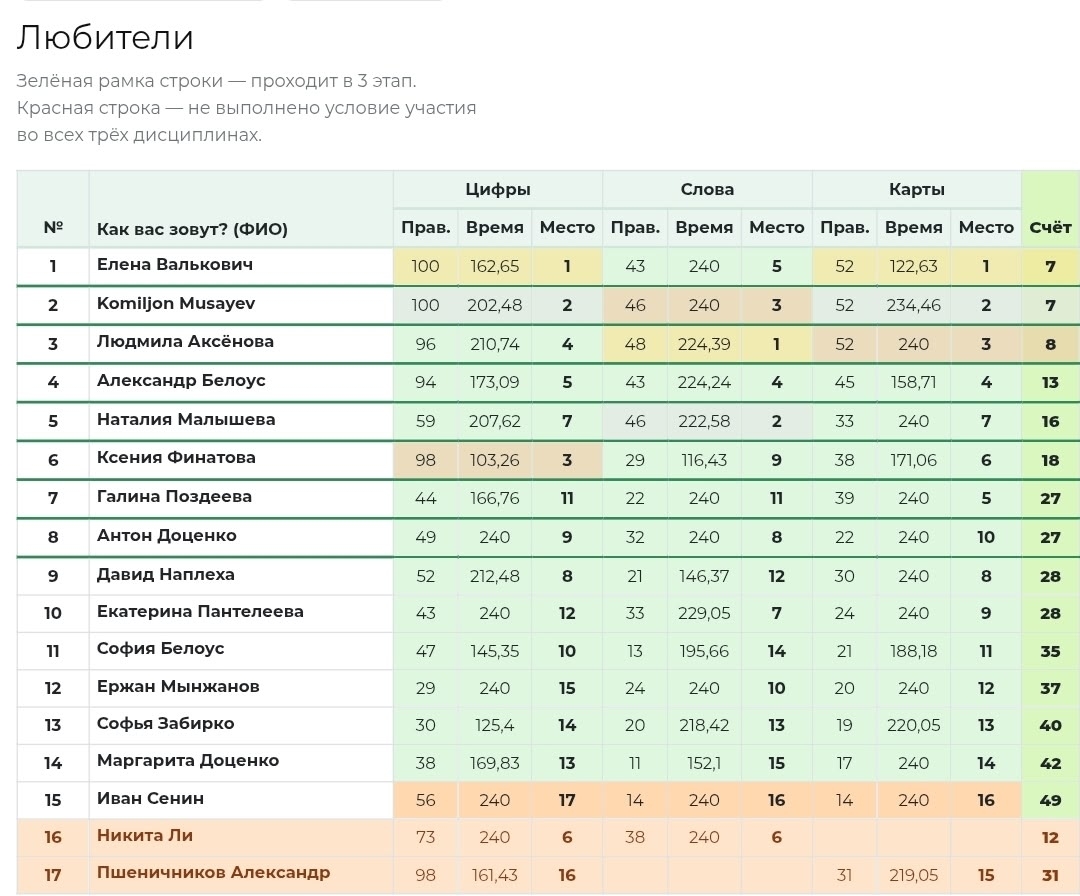Click the name "Галина Поздеева"
The height and width of the screenshot is (896, 1080).
tap(174, 497)
